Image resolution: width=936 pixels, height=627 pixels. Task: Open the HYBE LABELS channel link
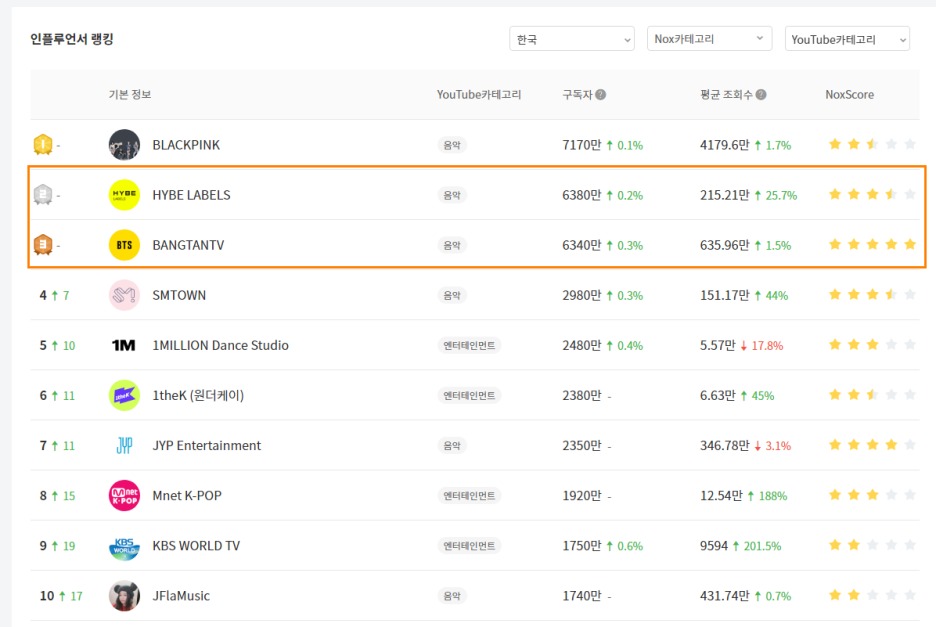(x=191, y=195)
